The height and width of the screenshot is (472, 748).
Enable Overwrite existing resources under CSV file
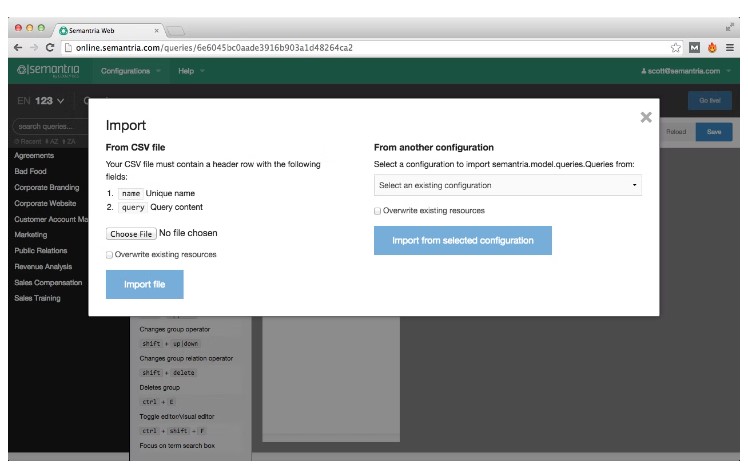pos(109,255)
